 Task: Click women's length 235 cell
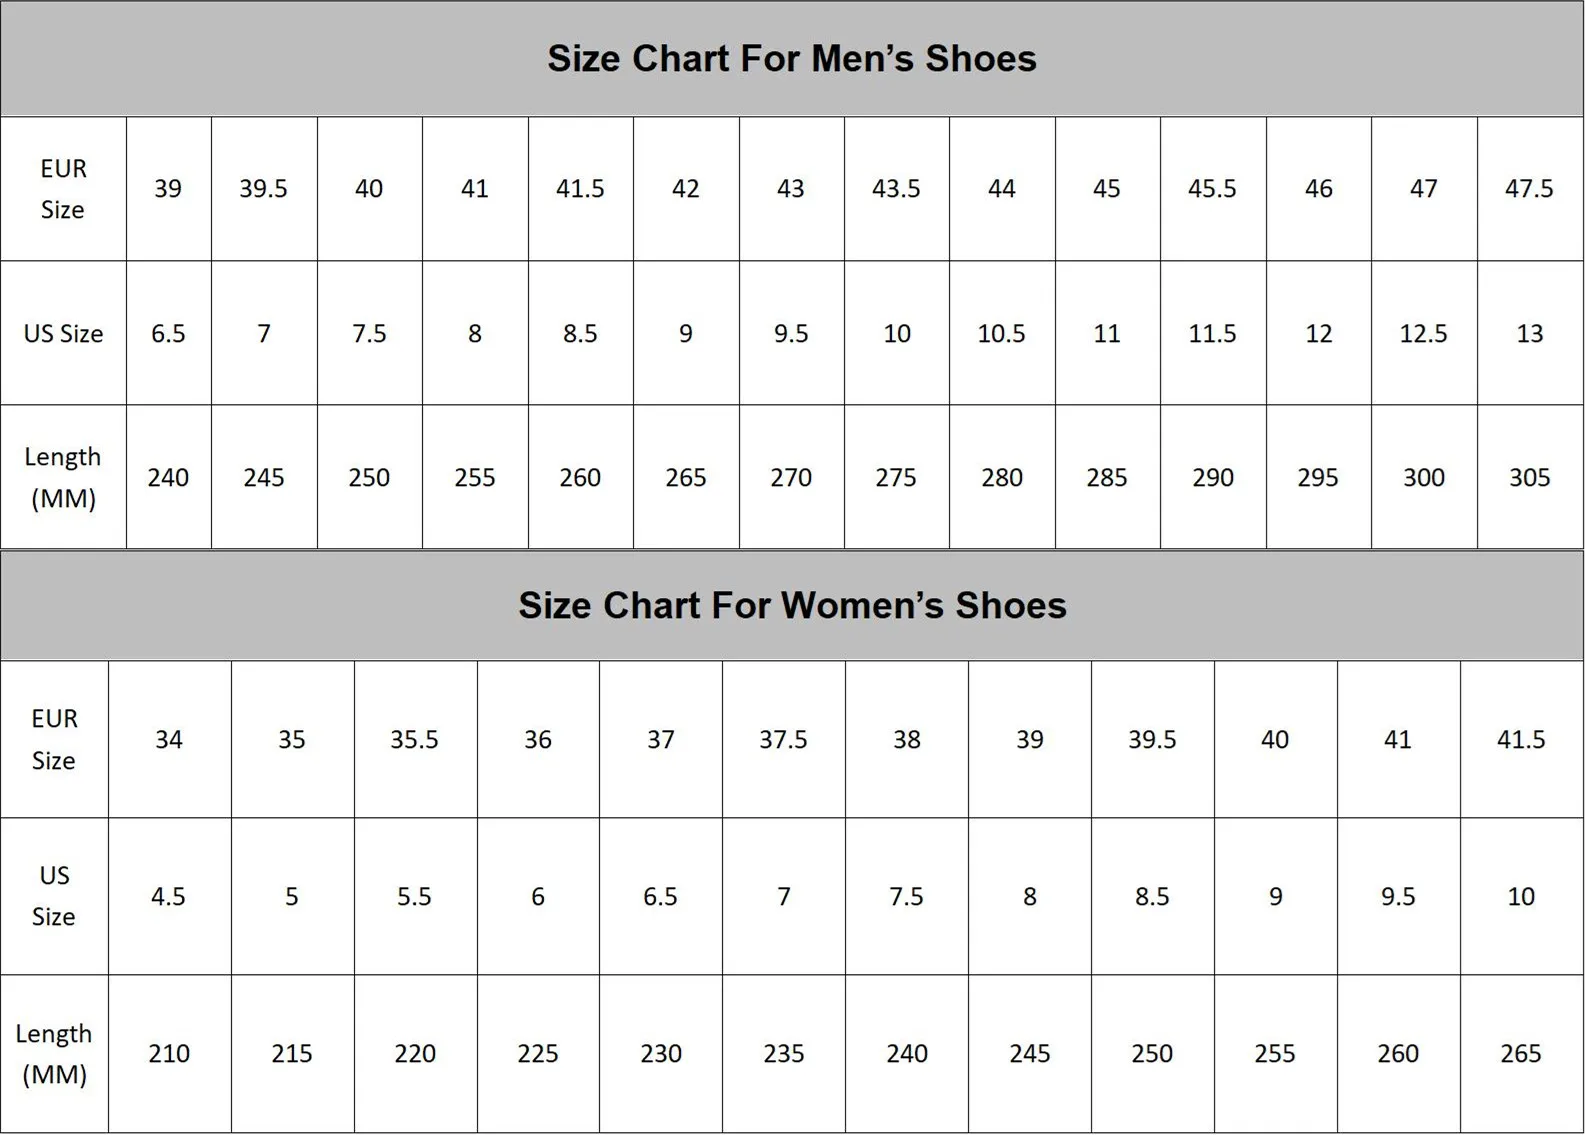point(783,1053)
